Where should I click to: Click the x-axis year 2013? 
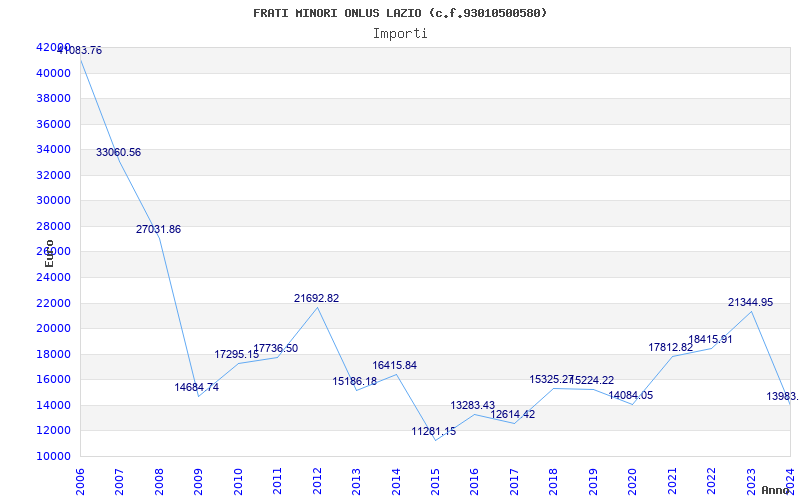click(x=356, y=482)
